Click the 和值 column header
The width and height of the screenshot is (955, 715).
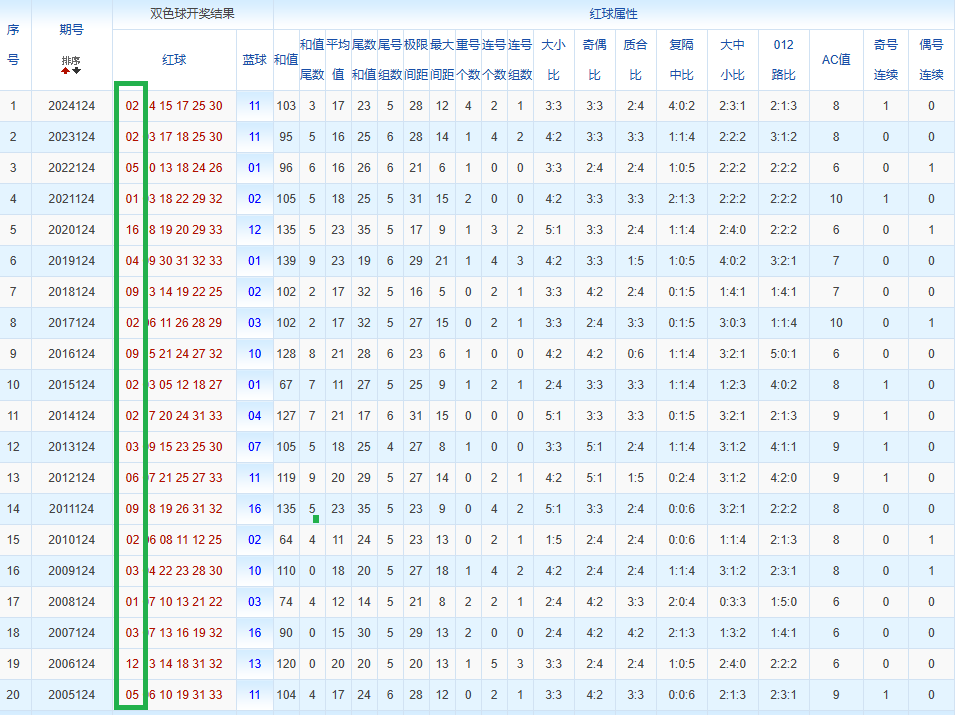(x=286, y=60)
